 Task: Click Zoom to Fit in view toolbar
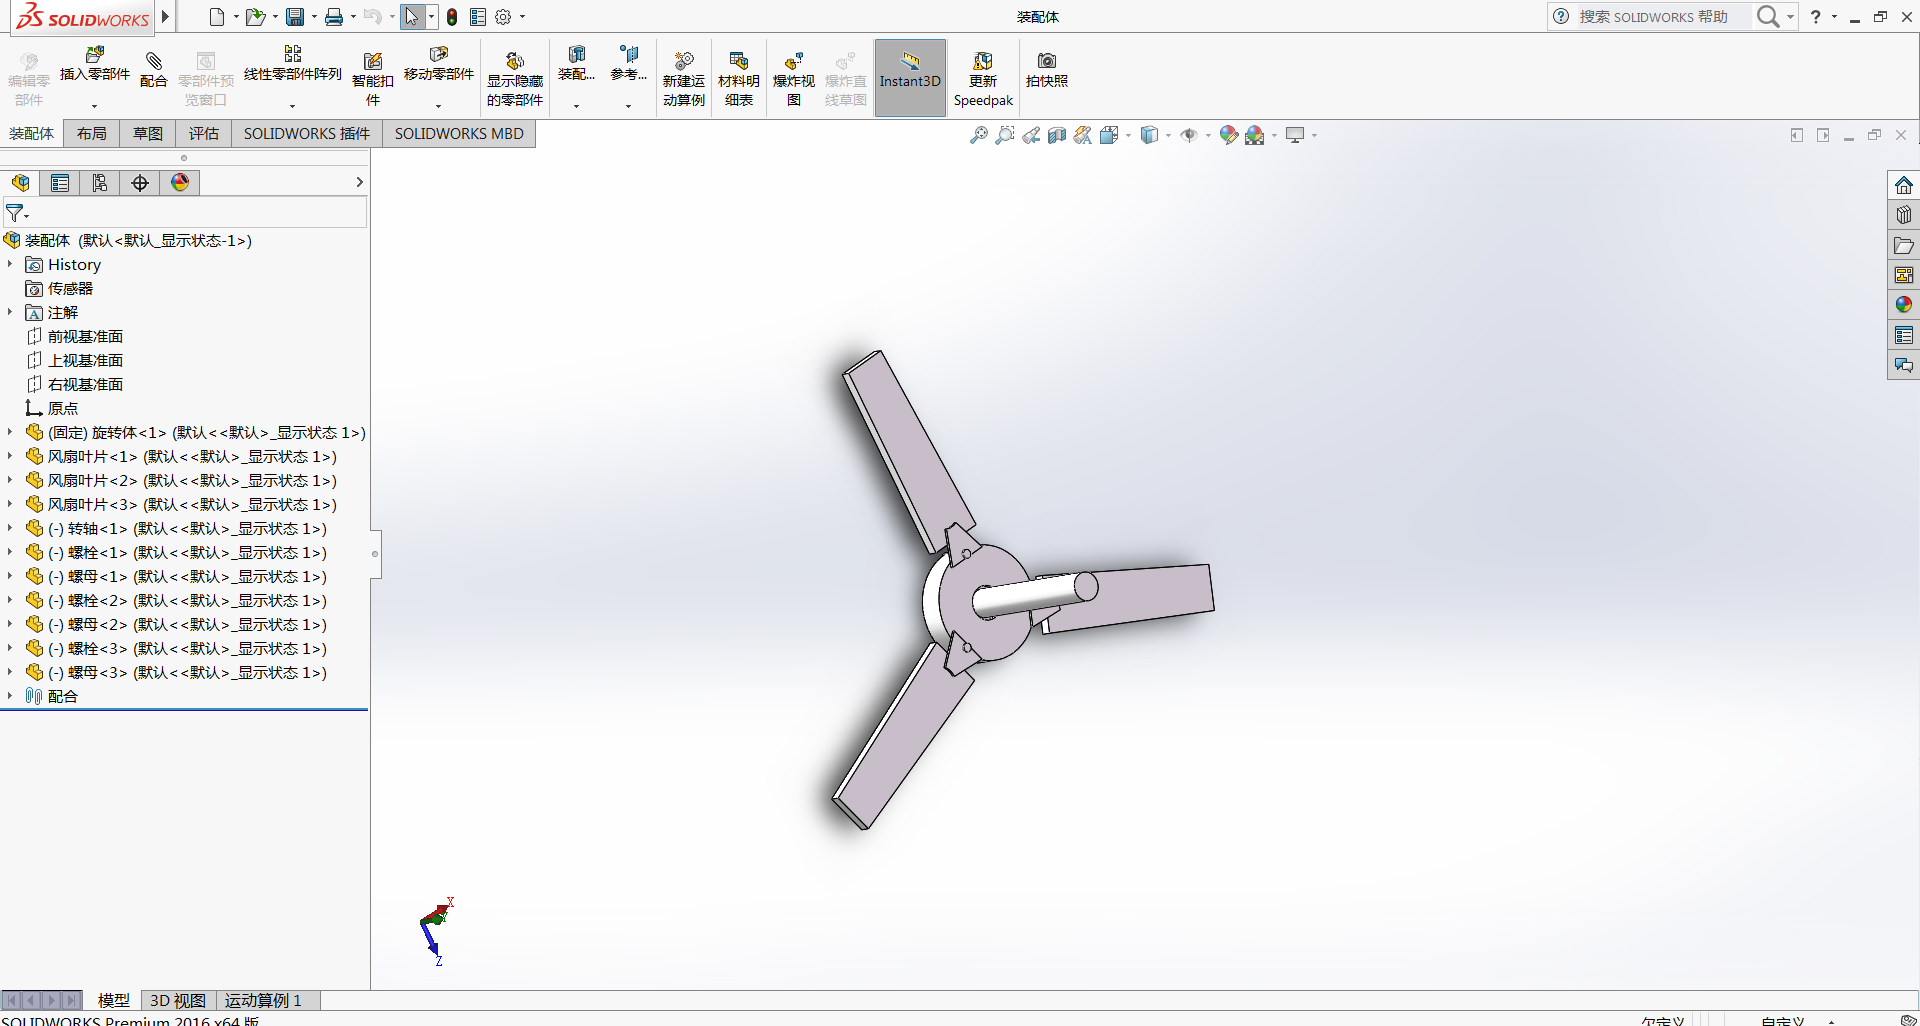tap(979, 135)
